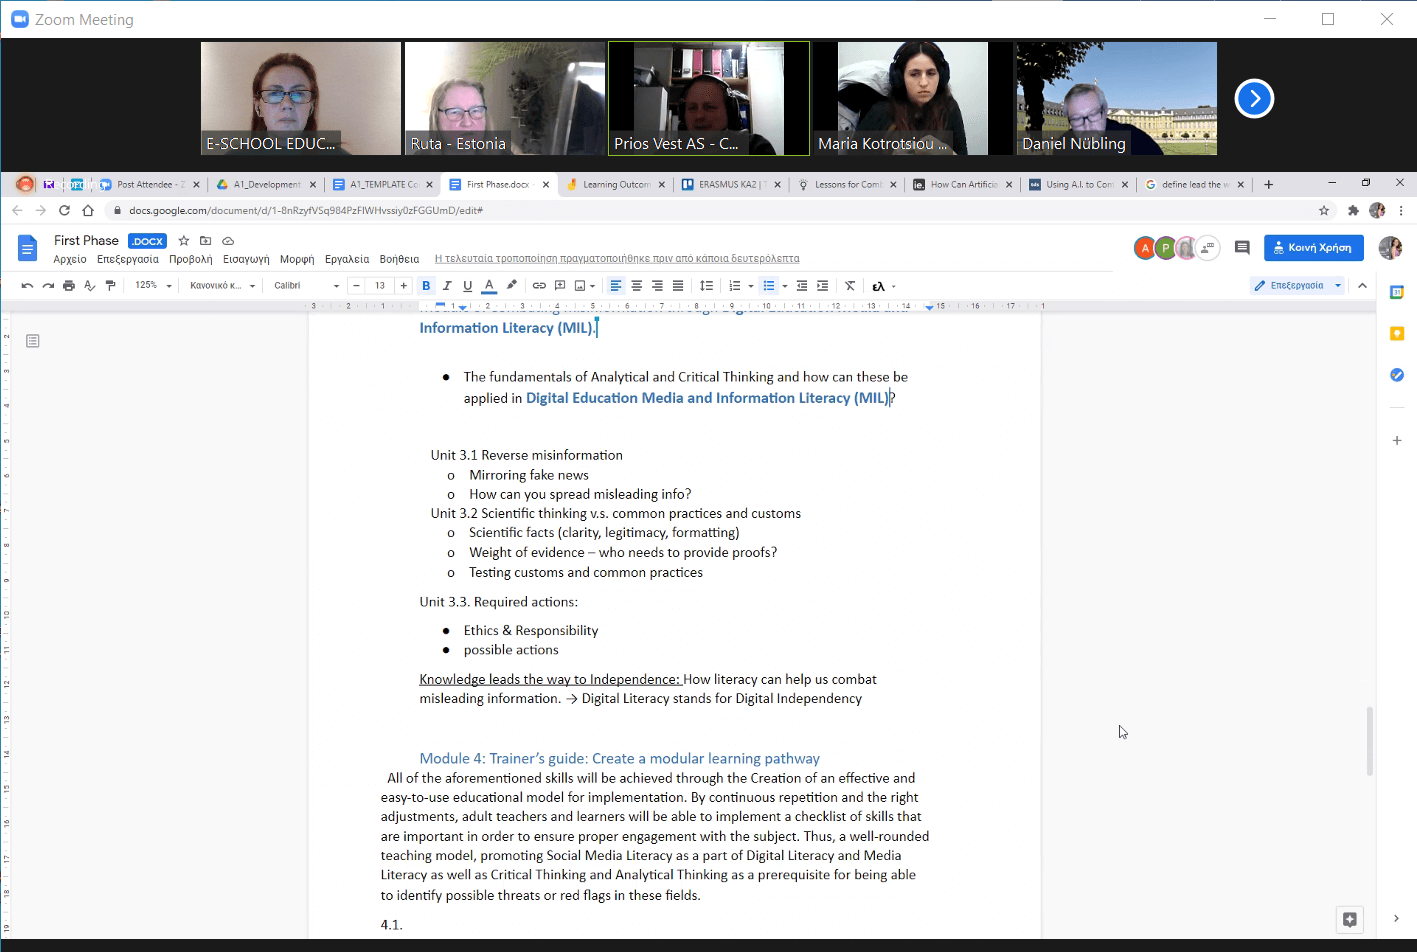This screenshot has width=1417, height=952.
Task: Click the print icon in Docs toolbar
Action: coord(68,286)
